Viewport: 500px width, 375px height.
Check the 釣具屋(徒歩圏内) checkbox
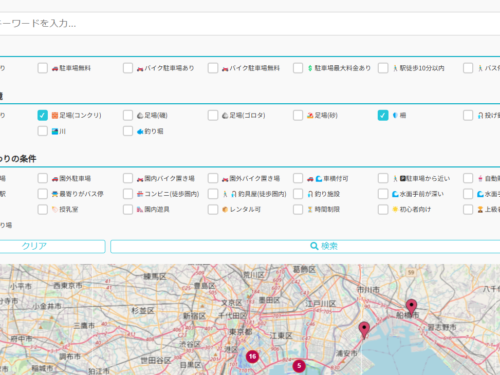(x=213, y=194)
